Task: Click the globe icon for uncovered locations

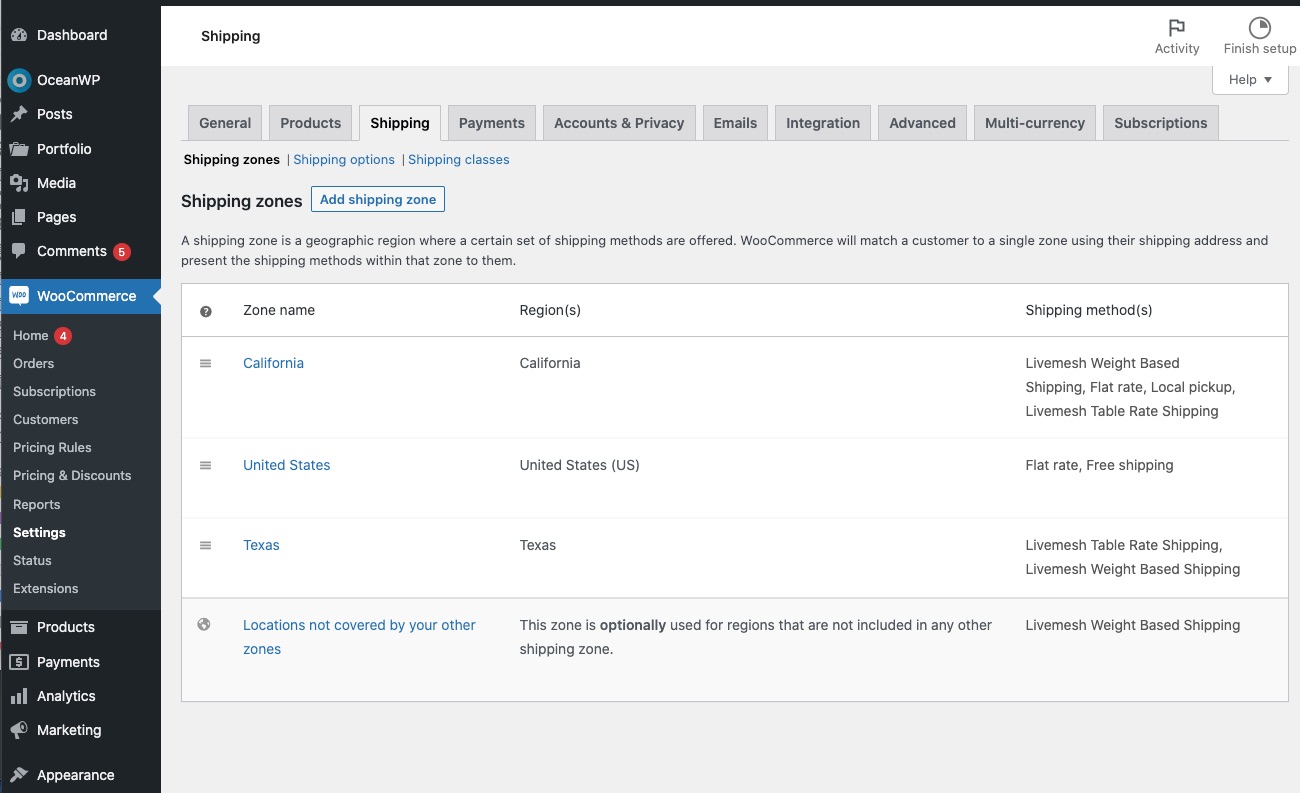Action: 204,625
